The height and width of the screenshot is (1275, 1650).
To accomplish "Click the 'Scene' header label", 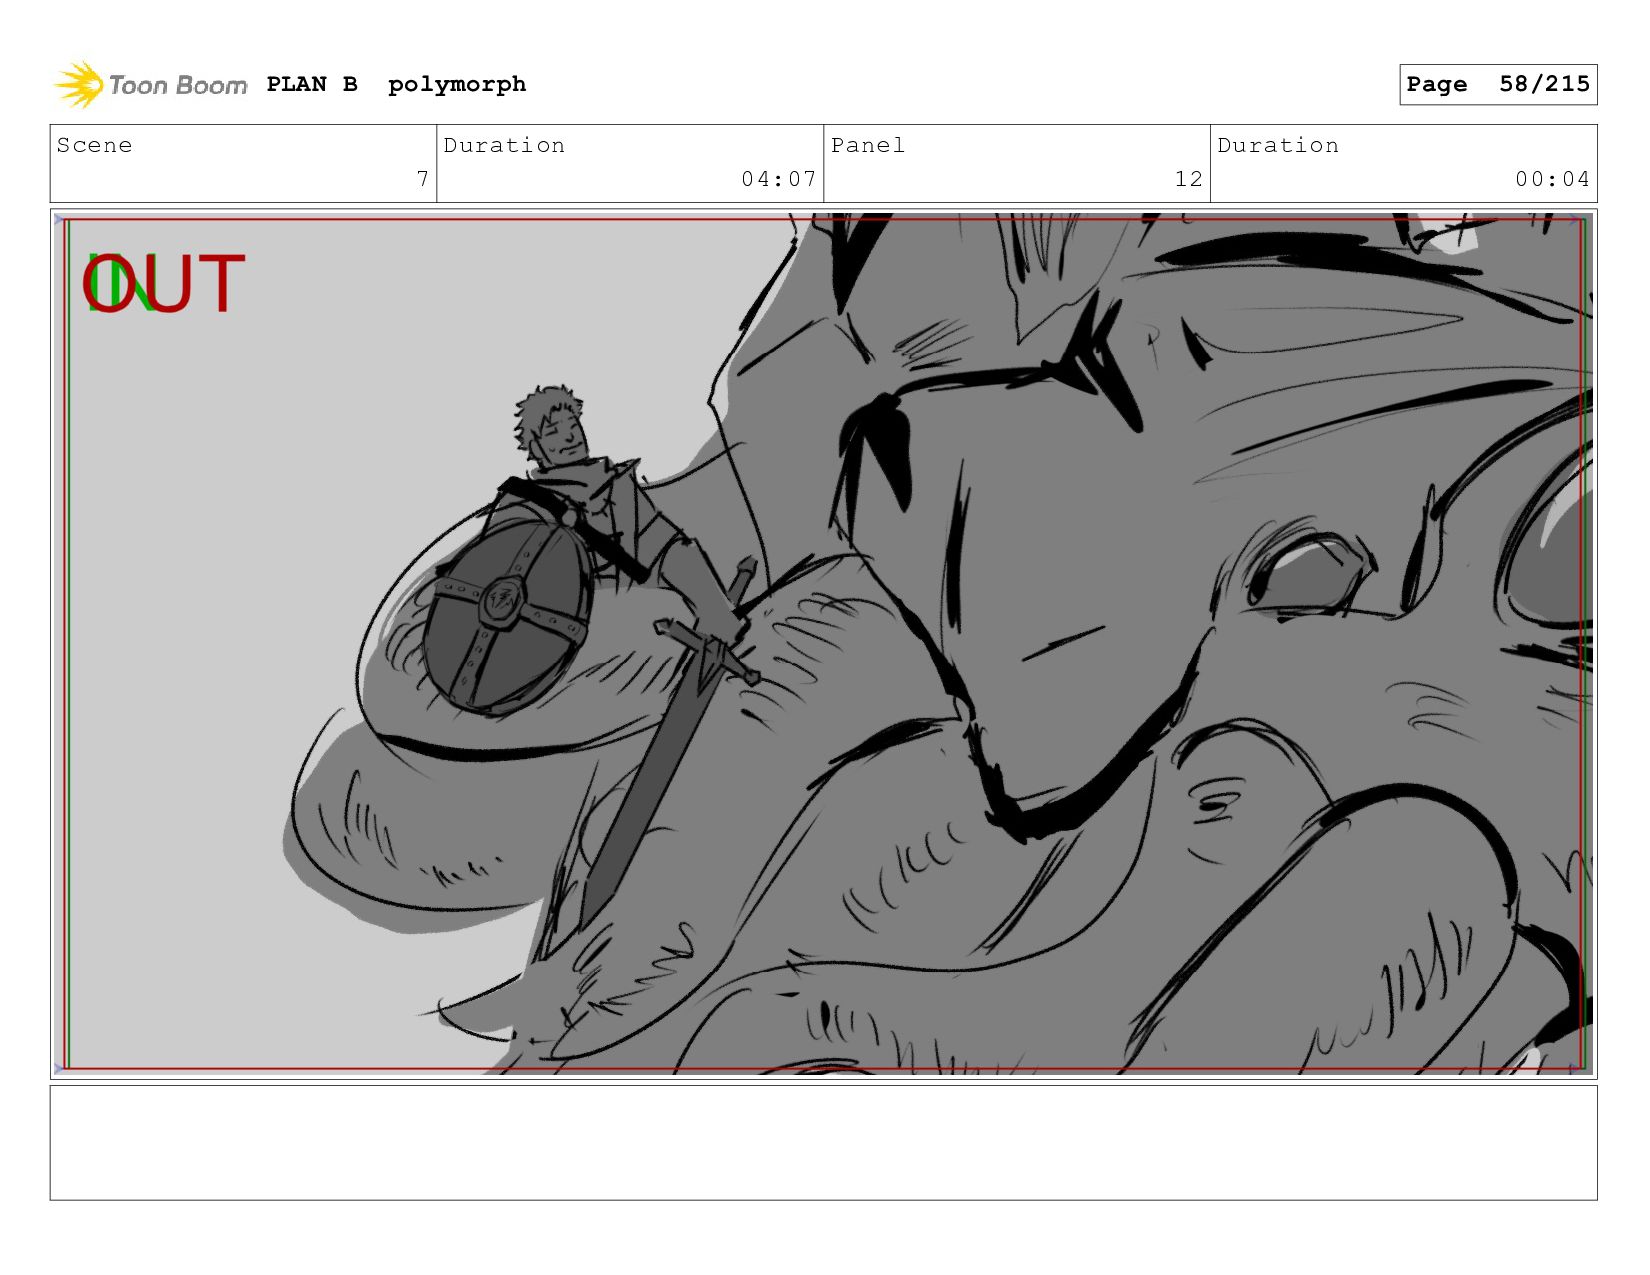I will click(94, 145).
